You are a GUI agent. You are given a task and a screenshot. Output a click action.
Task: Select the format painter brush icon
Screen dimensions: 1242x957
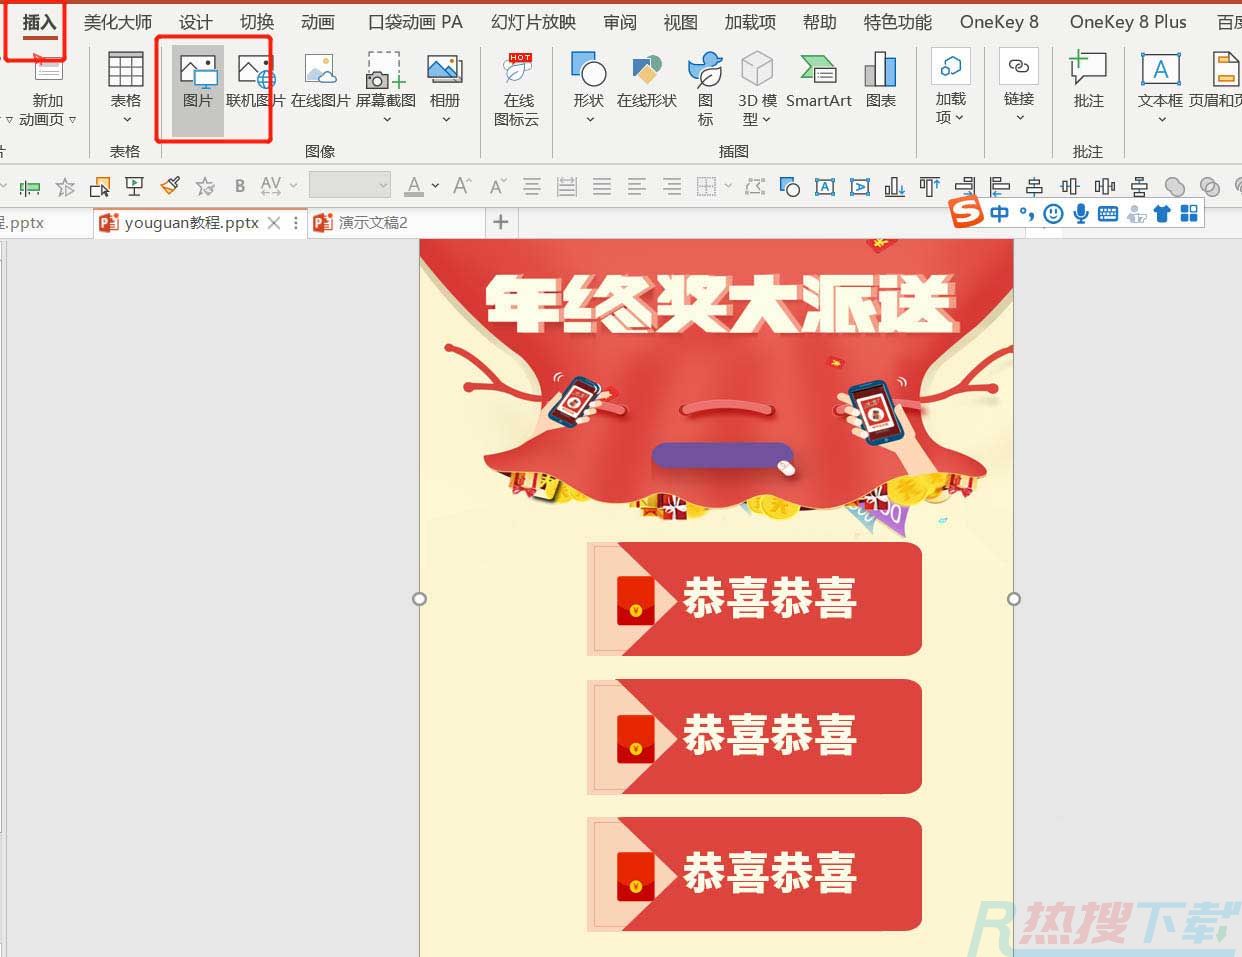[167, 187]
